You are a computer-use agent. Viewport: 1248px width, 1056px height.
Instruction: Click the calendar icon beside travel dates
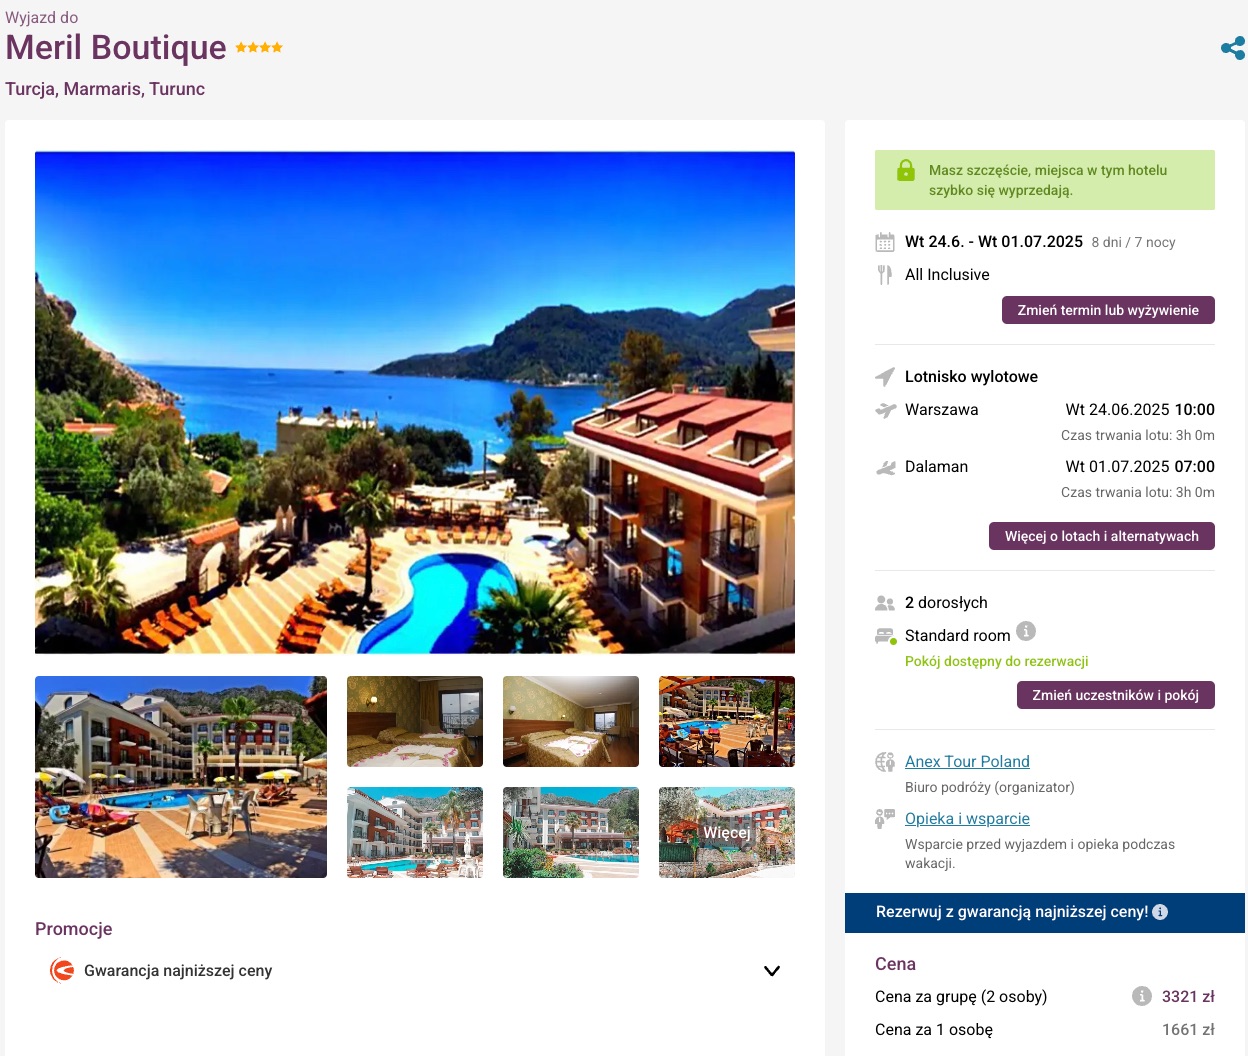(x=885, y=242)
